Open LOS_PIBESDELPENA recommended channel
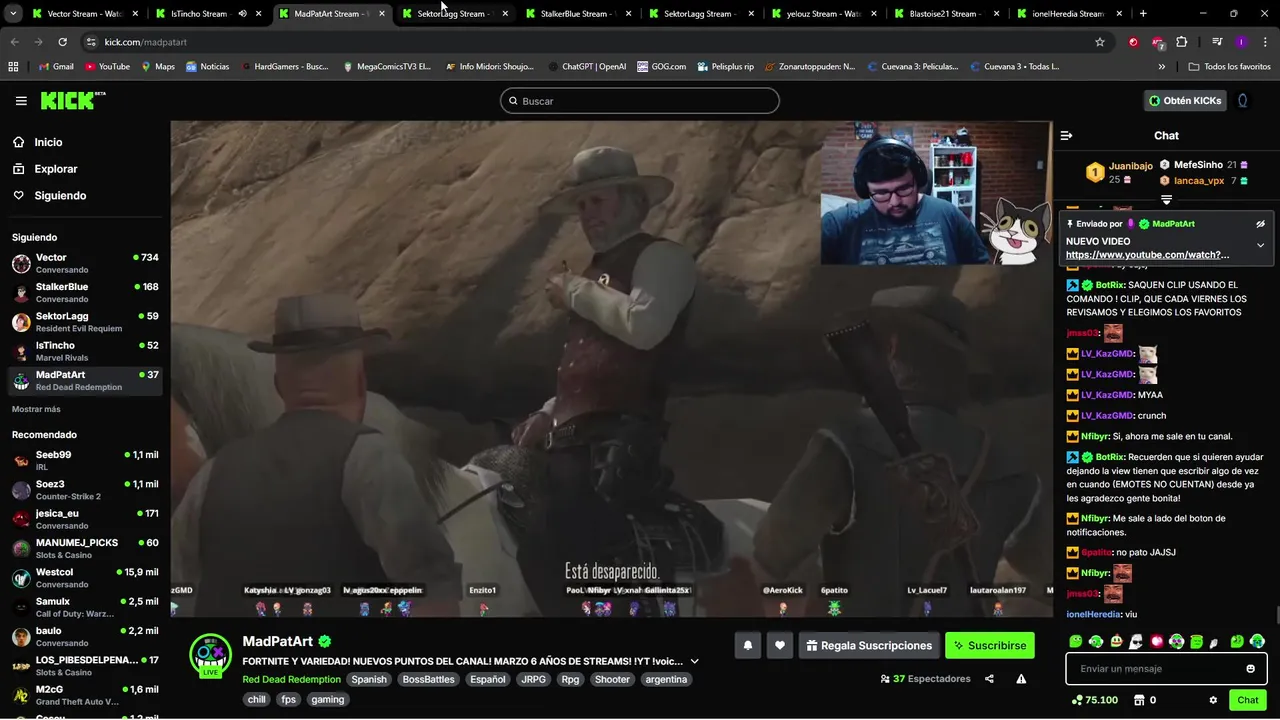This screenshot has width=1280, height=720. 85,666
